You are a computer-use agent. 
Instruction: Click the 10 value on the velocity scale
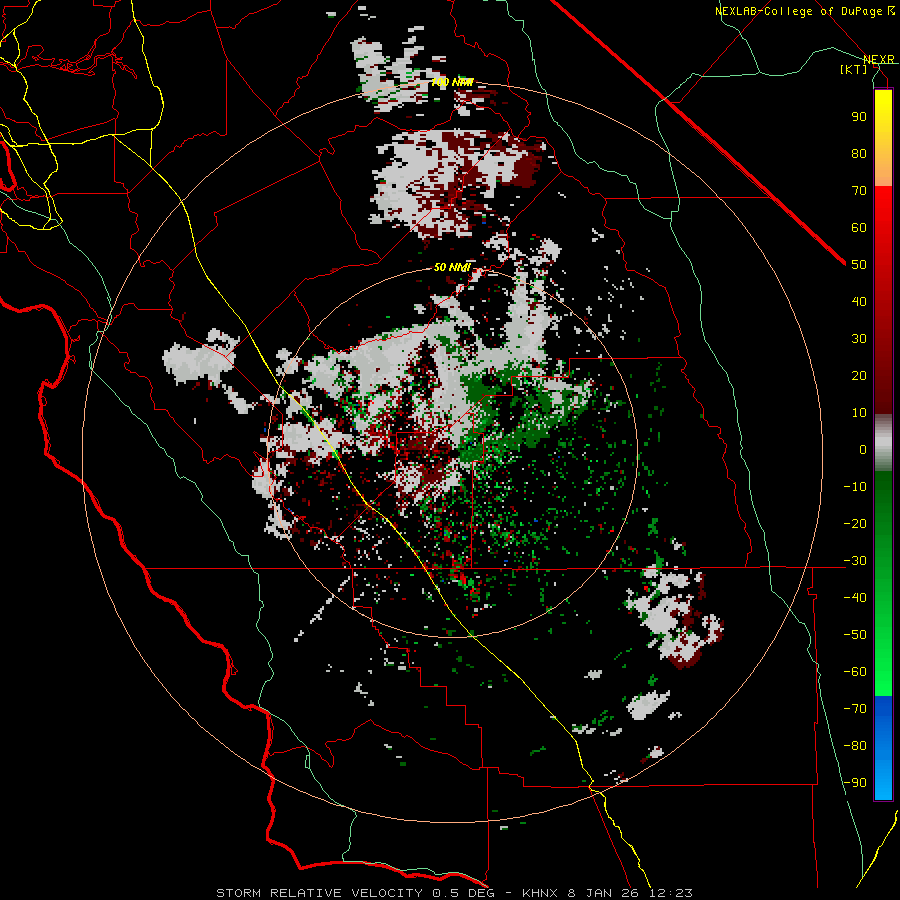(x=859, y=413)
